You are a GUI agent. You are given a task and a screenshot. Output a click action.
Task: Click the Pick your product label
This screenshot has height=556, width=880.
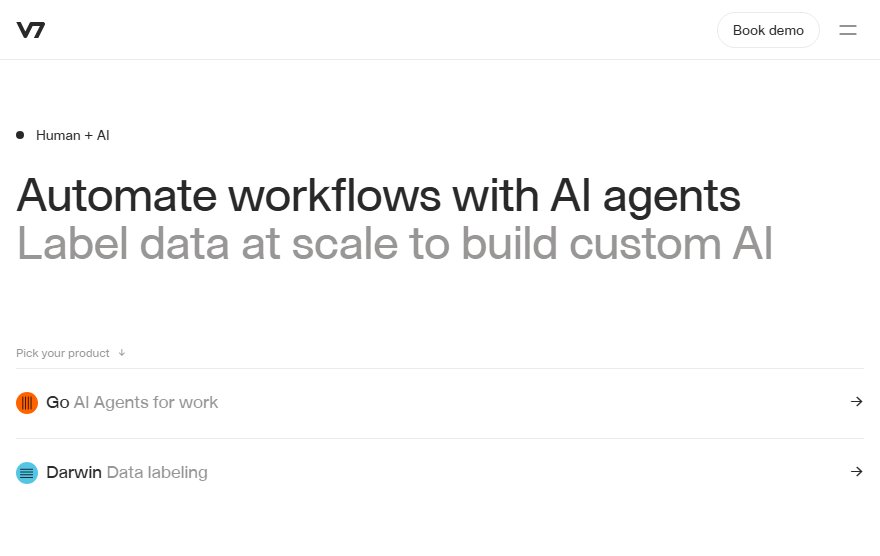(x=63, y=353)
